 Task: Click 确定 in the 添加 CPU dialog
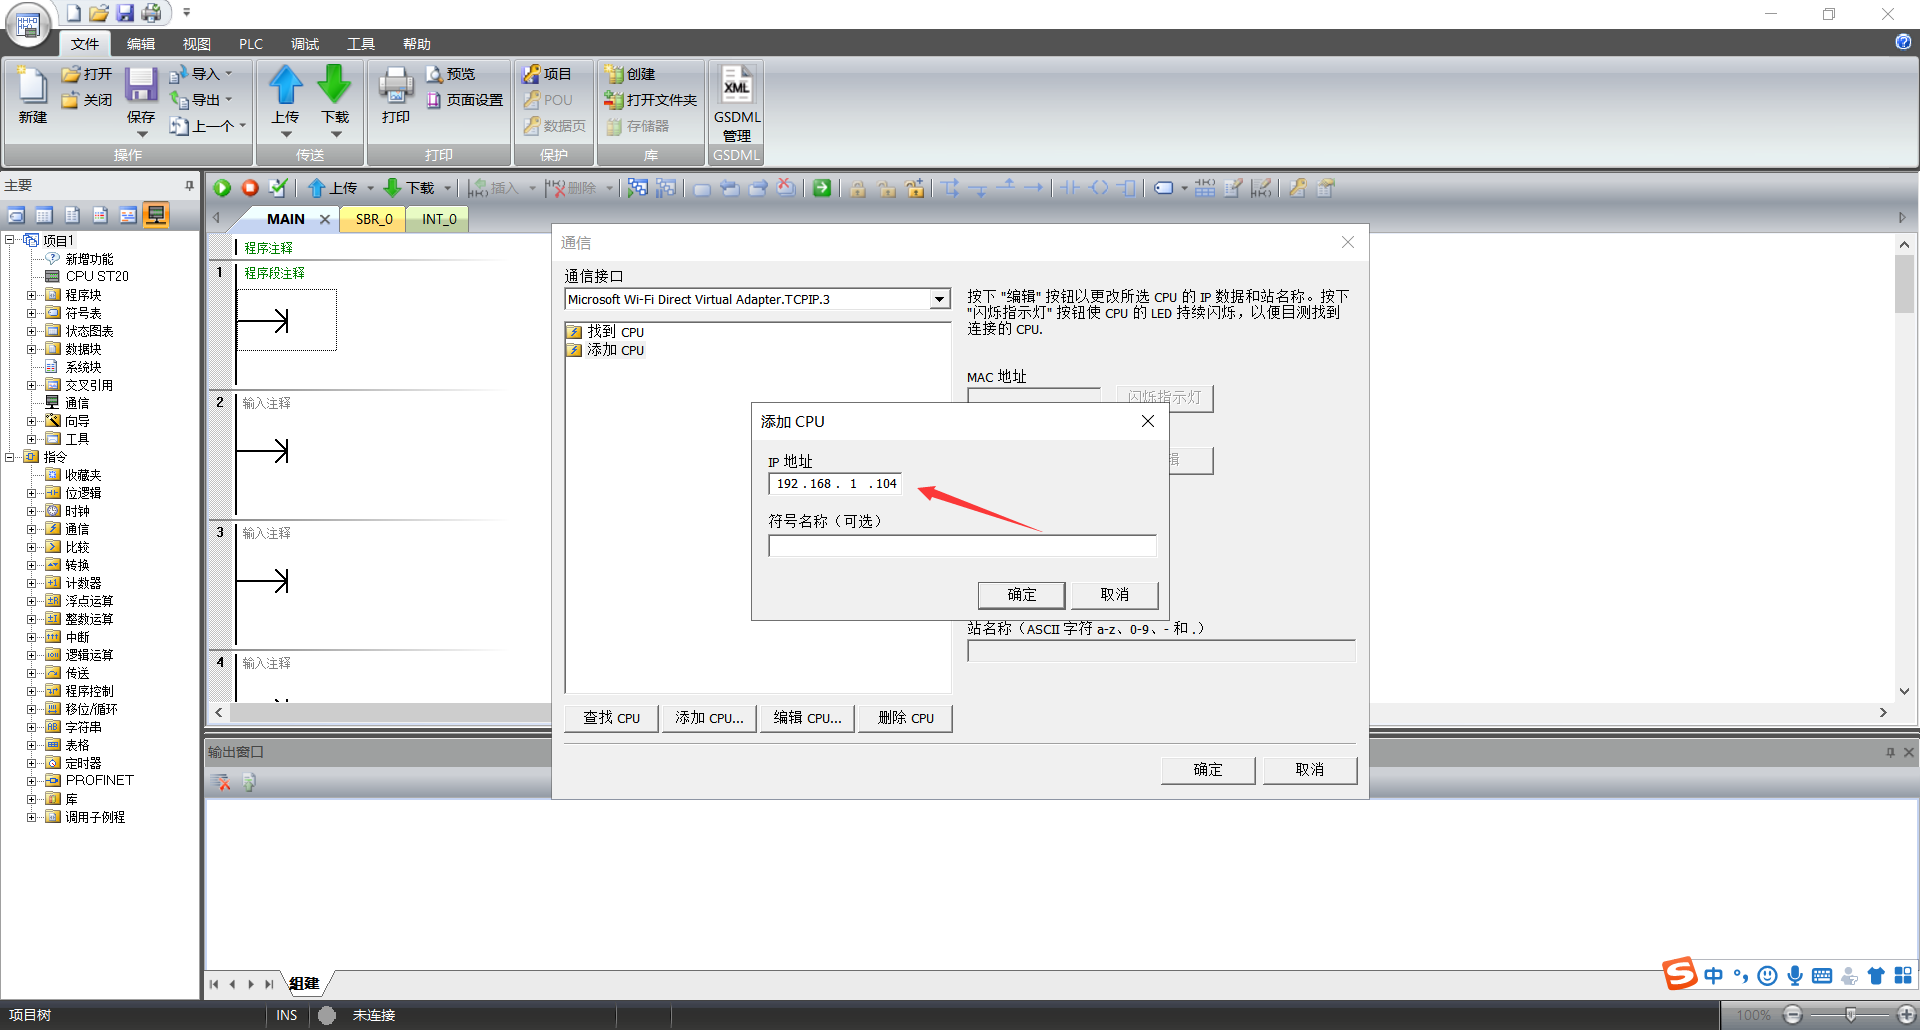coord(1021,595)
